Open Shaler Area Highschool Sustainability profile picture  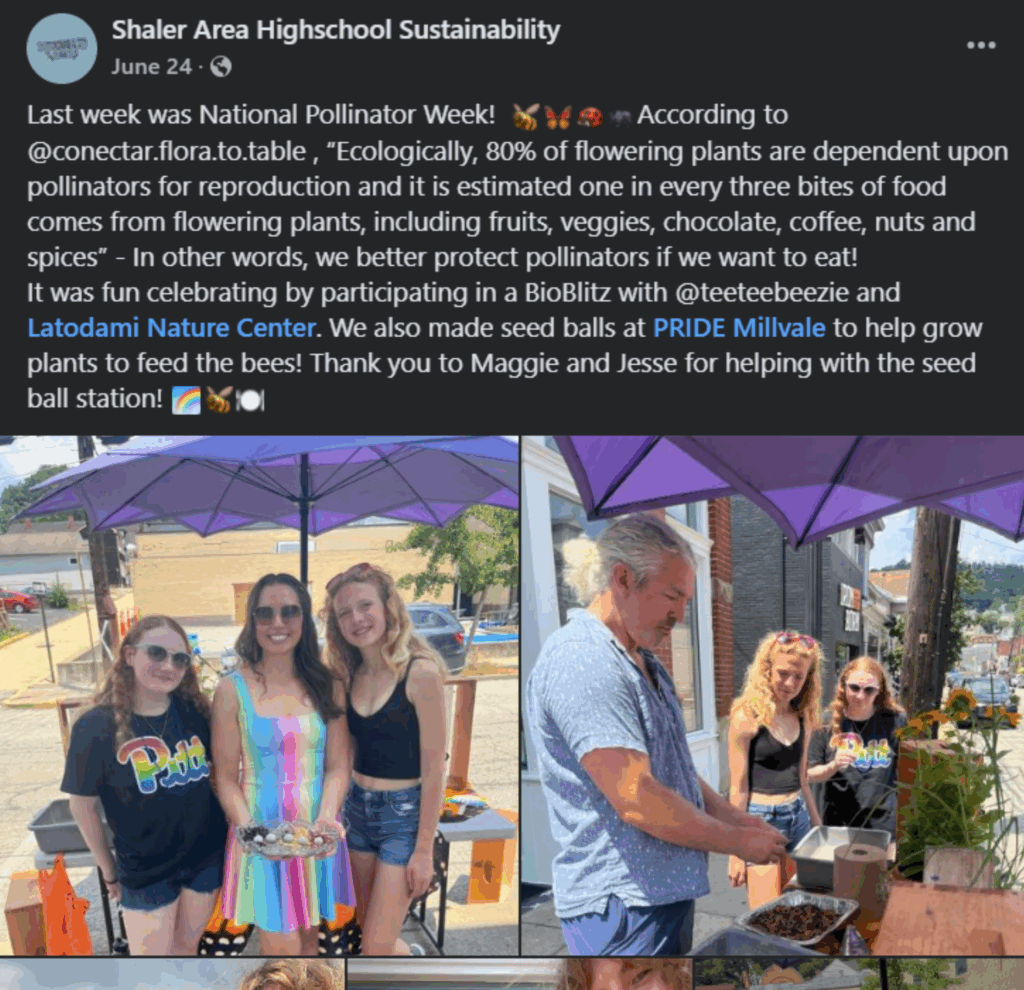tap(61, 48)
